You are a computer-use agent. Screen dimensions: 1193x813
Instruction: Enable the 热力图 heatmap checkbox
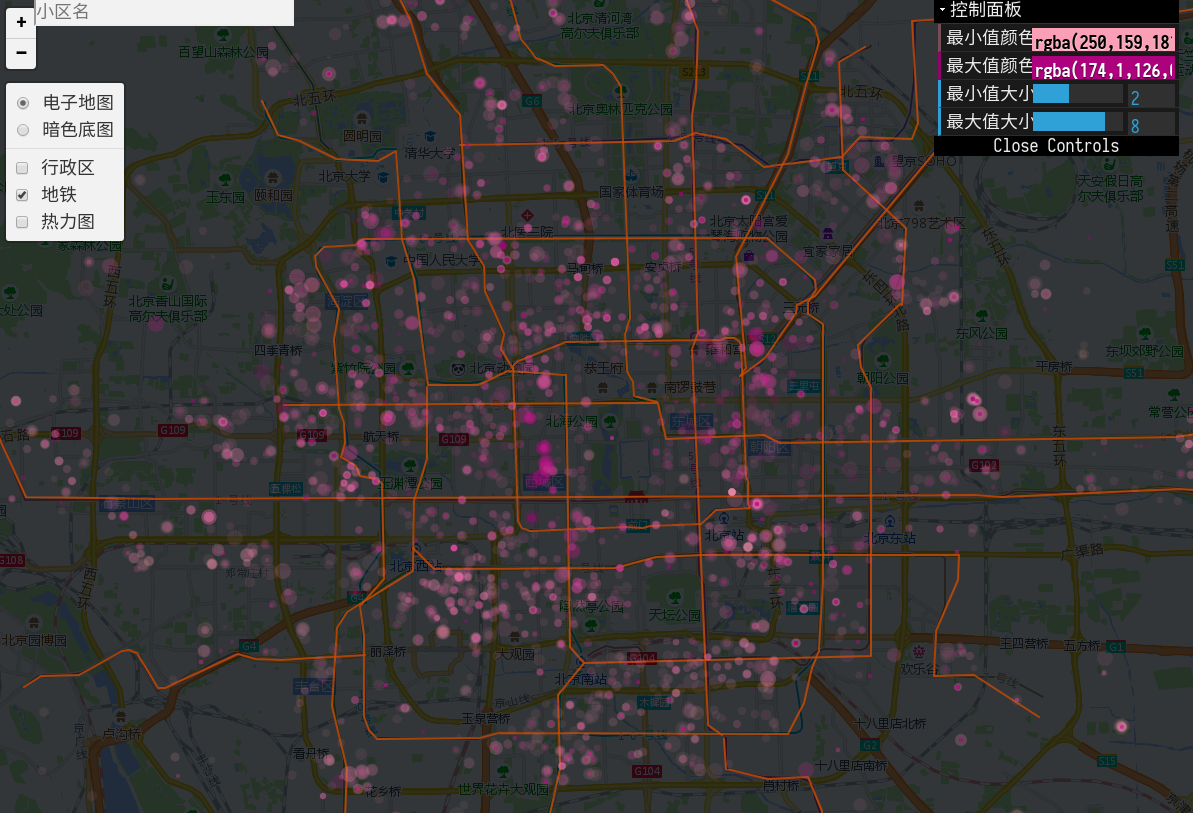click(22, 222)
